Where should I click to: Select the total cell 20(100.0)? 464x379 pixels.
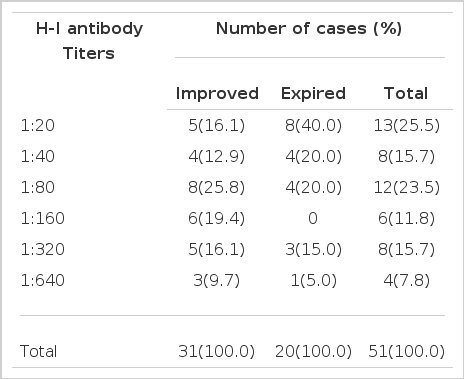313,351
